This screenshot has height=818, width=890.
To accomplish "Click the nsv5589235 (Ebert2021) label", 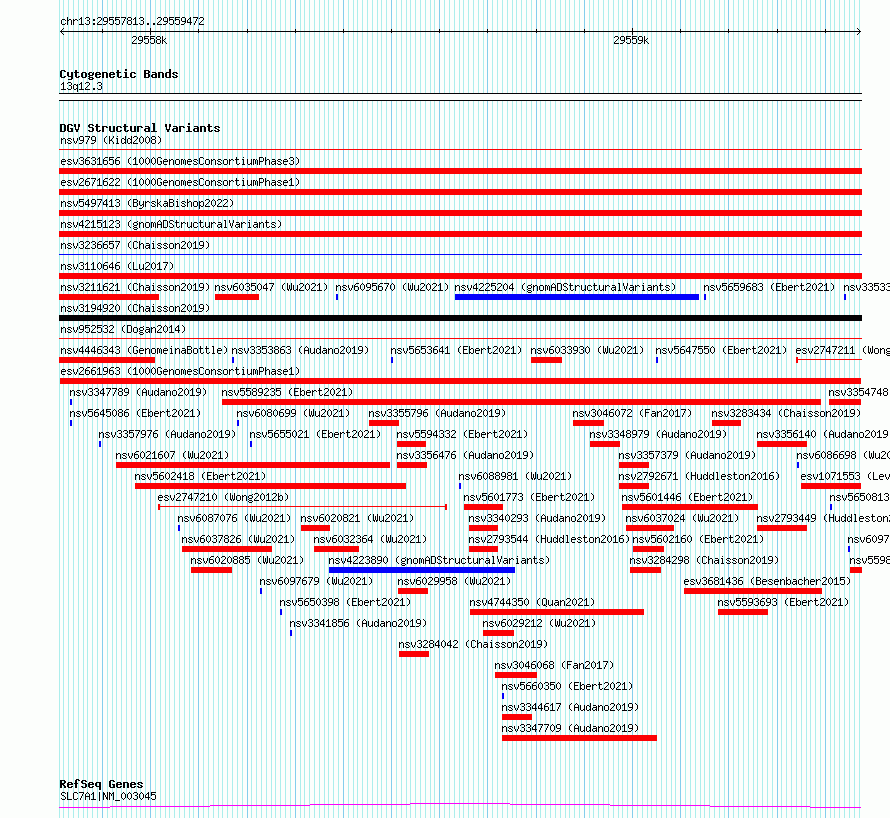I will [x=287, y=392].
